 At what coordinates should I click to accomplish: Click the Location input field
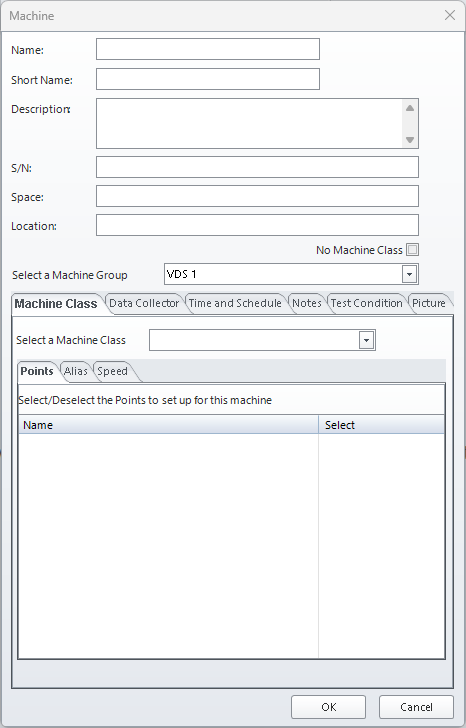(257, 225)
